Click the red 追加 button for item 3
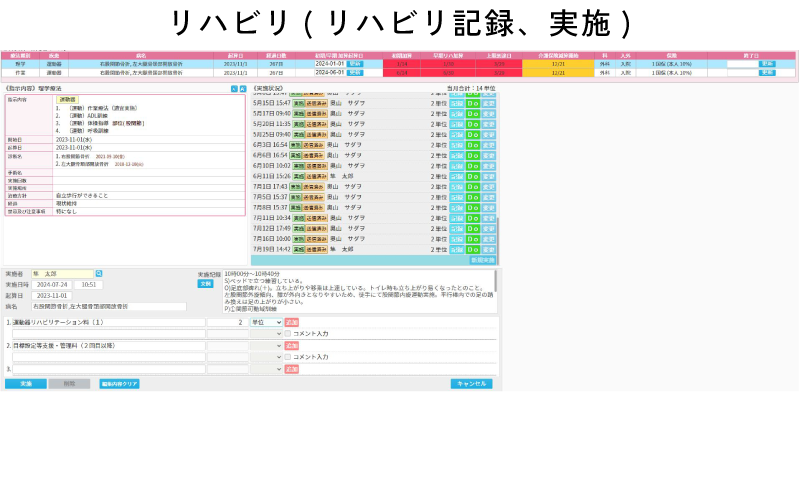 [291, 369]
